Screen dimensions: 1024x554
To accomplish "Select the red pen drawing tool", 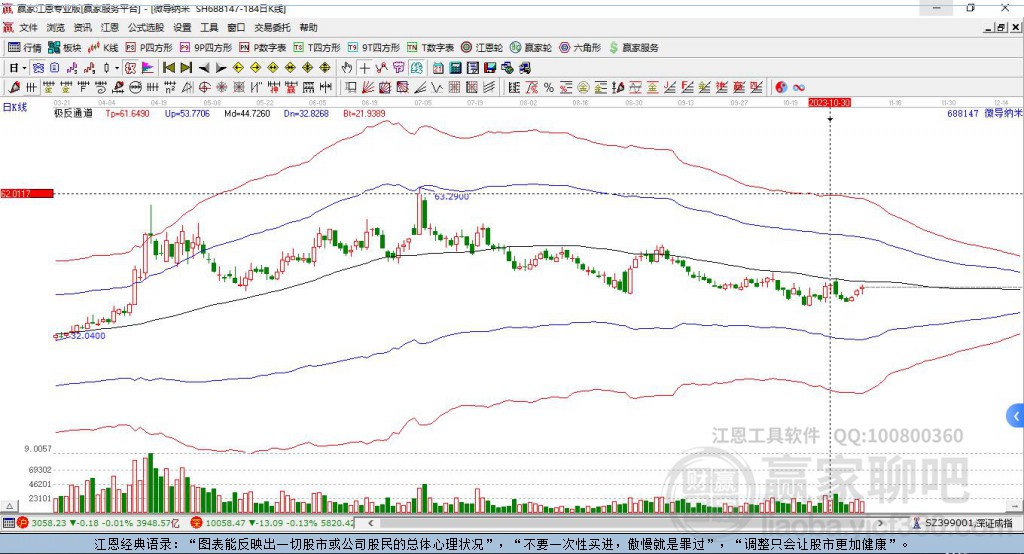I will 14,87.
